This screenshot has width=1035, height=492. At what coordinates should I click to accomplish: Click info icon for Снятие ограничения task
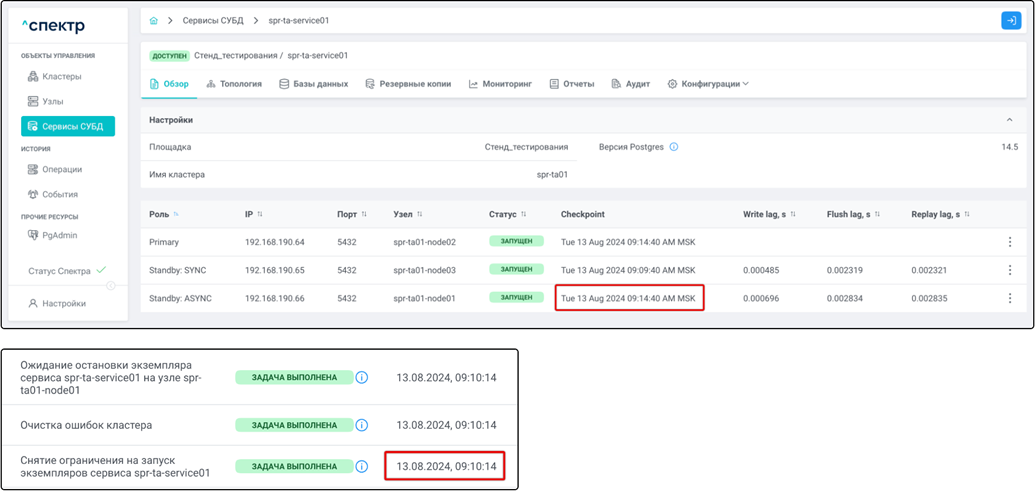click(362, 466)
